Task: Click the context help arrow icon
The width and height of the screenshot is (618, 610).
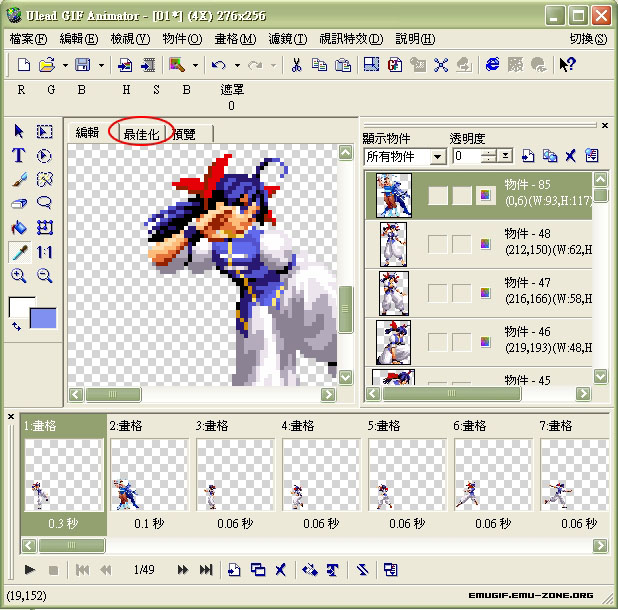Action: click(568, 65)
